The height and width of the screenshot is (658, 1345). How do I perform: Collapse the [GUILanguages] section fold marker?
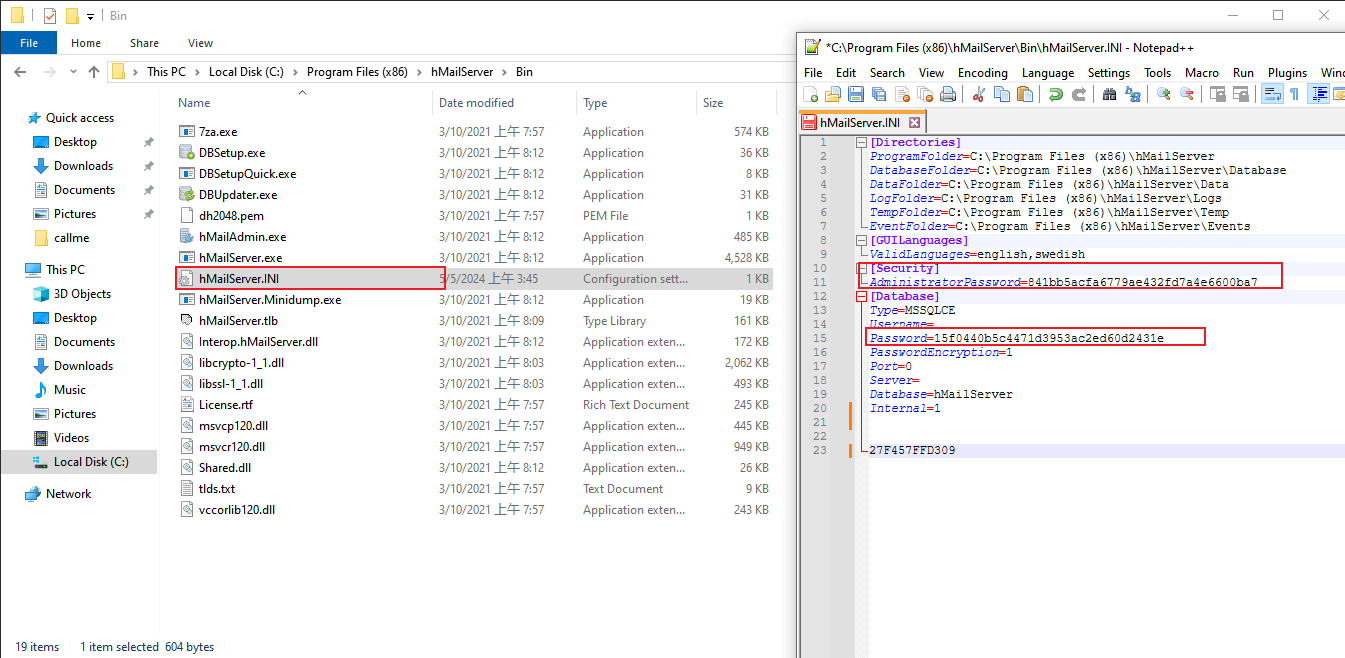tap(862, 240)
